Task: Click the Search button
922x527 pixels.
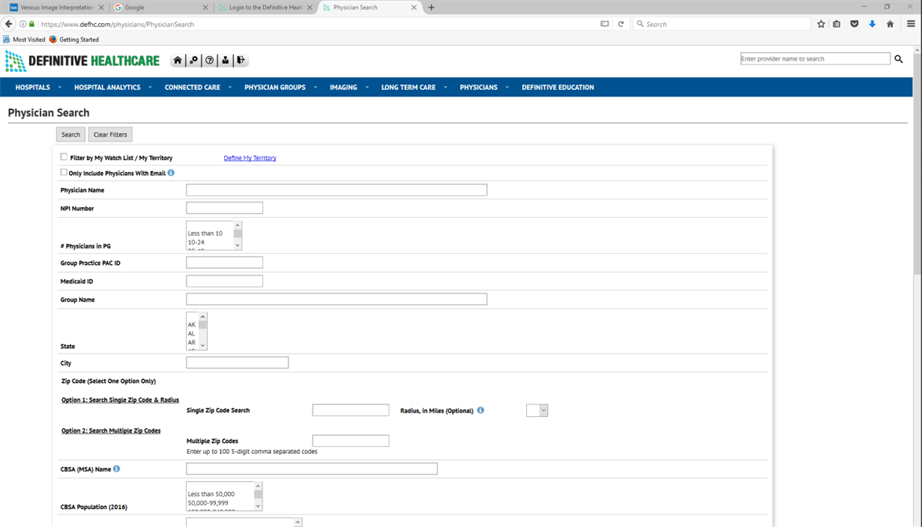Action: click(71, 135)
